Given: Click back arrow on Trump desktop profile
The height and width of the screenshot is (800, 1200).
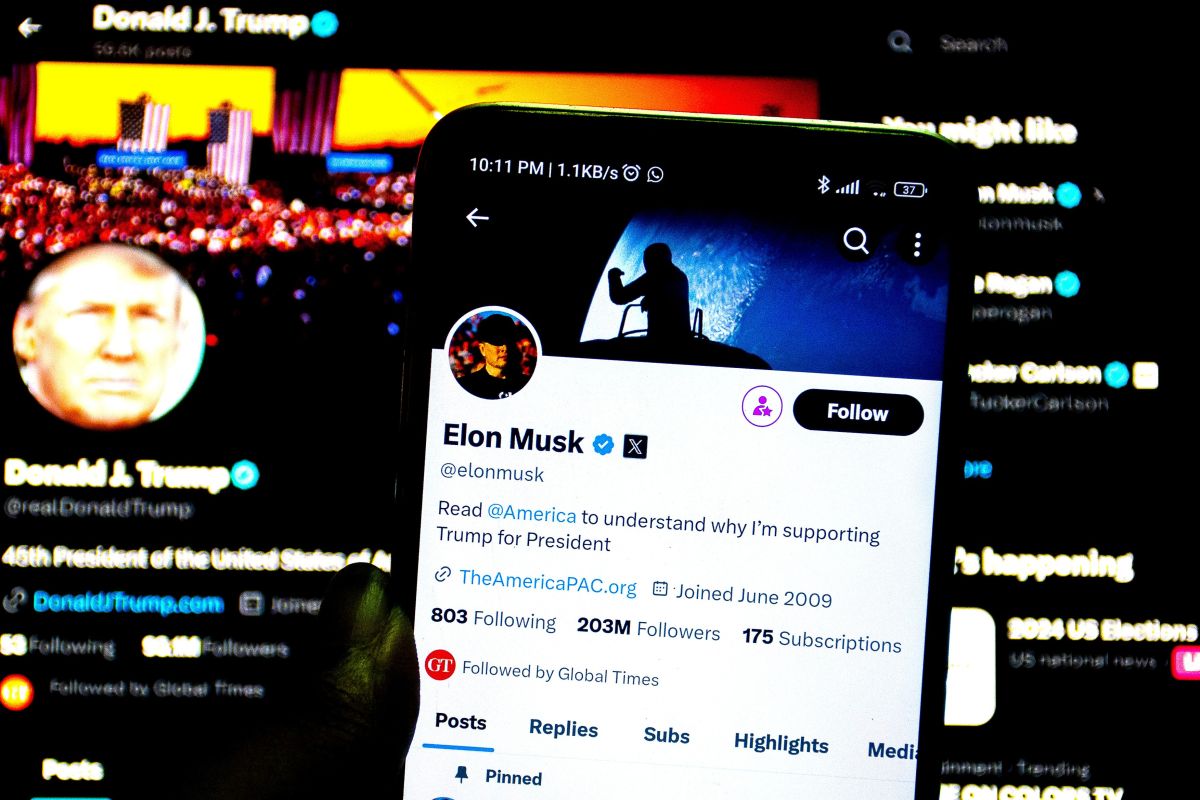Looking at the screenshot, I should click(30, 27).
